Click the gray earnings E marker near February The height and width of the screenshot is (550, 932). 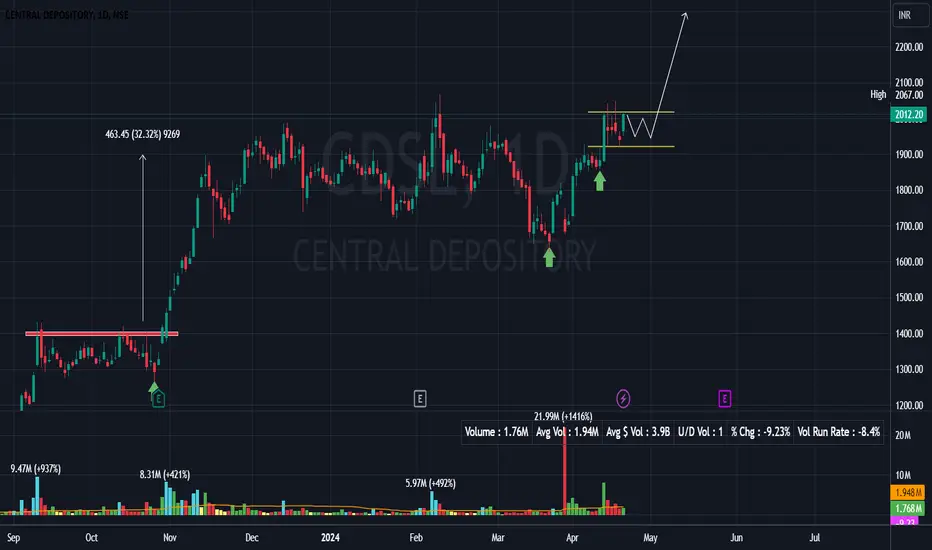click(x=420, y=398)
